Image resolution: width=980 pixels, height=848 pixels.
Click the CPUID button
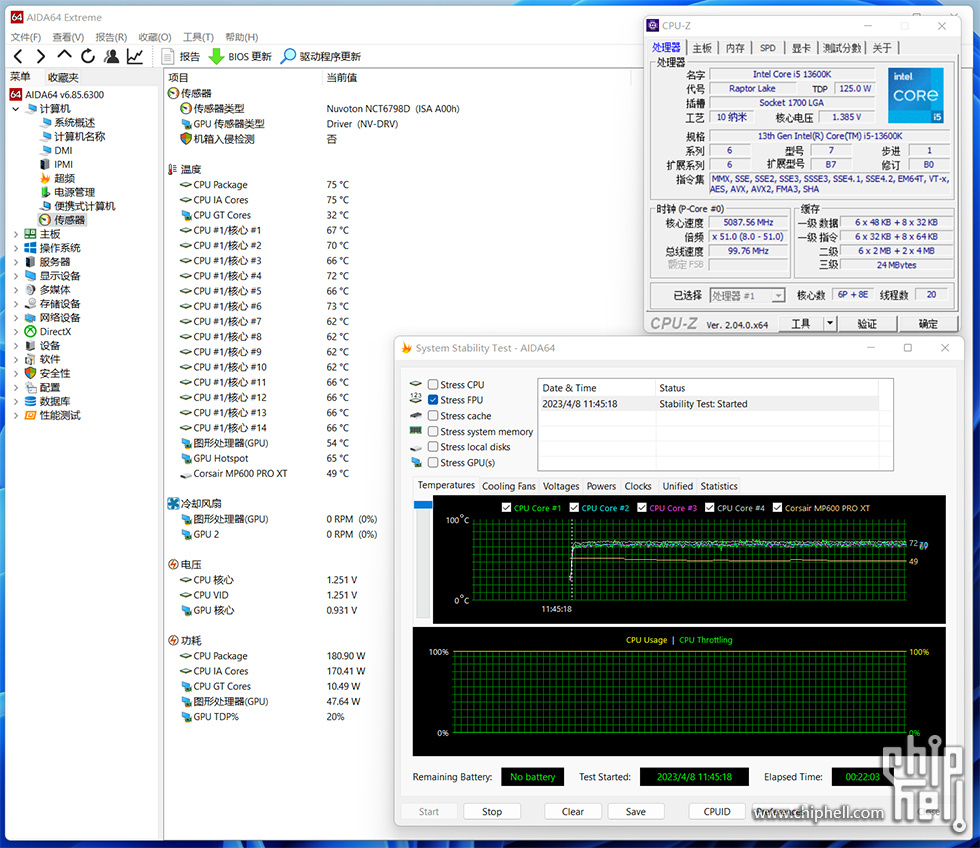click(x=717, y=811)
